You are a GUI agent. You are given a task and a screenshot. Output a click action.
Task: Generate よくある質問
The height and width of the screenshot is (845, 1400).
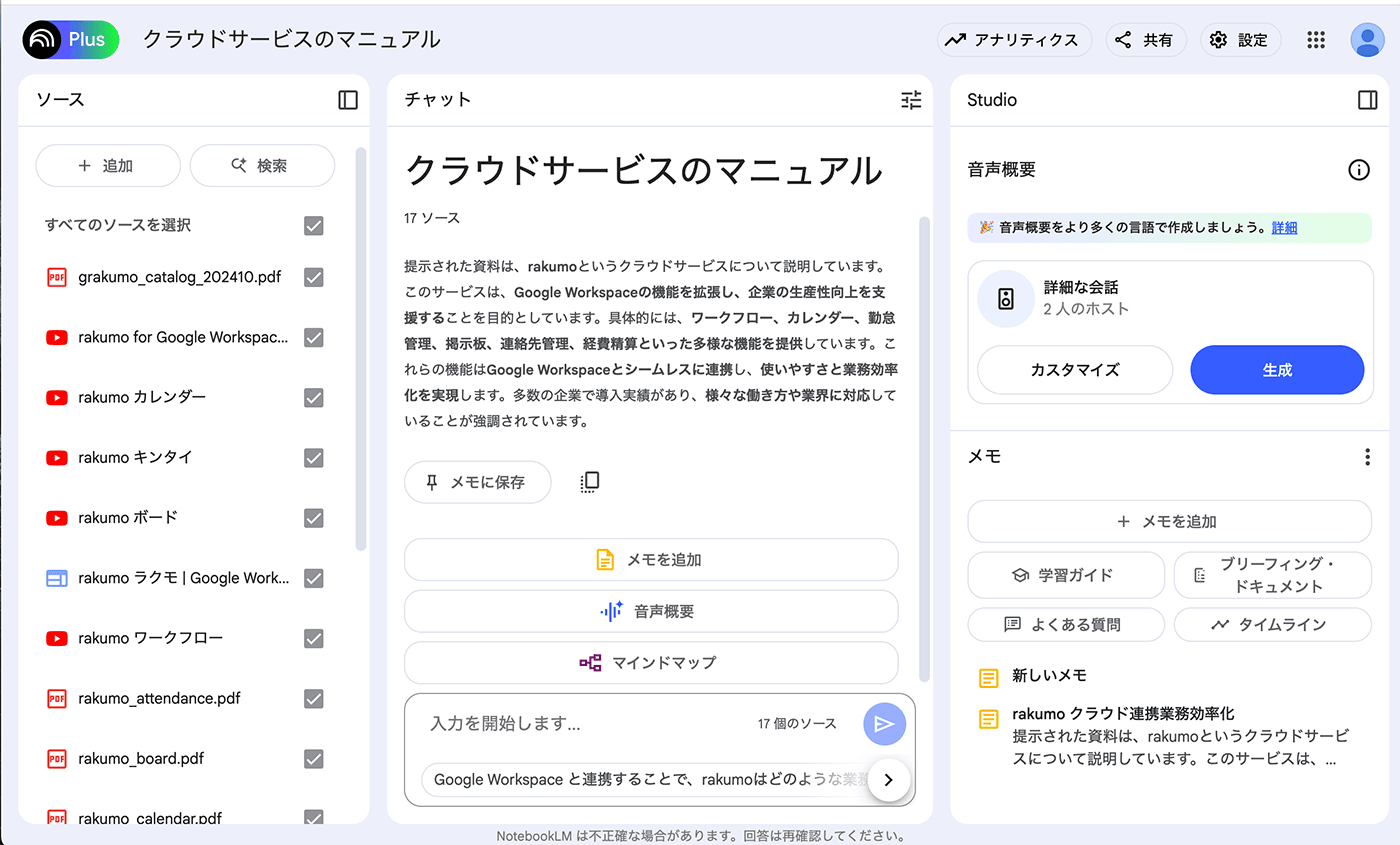point(1066,624)
